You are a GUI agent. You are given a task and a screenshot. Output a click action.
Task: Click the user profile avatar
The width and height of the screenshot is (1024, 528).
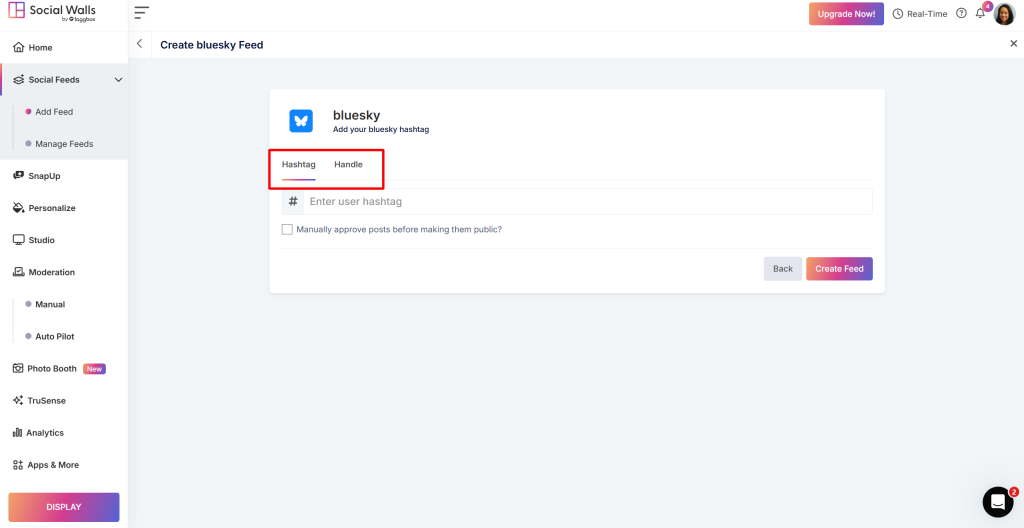(1004, 14)
